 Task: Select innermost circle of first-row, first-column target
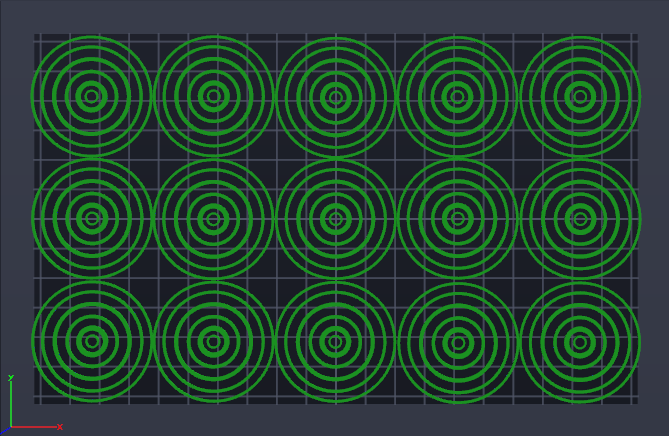coord(92,96)
